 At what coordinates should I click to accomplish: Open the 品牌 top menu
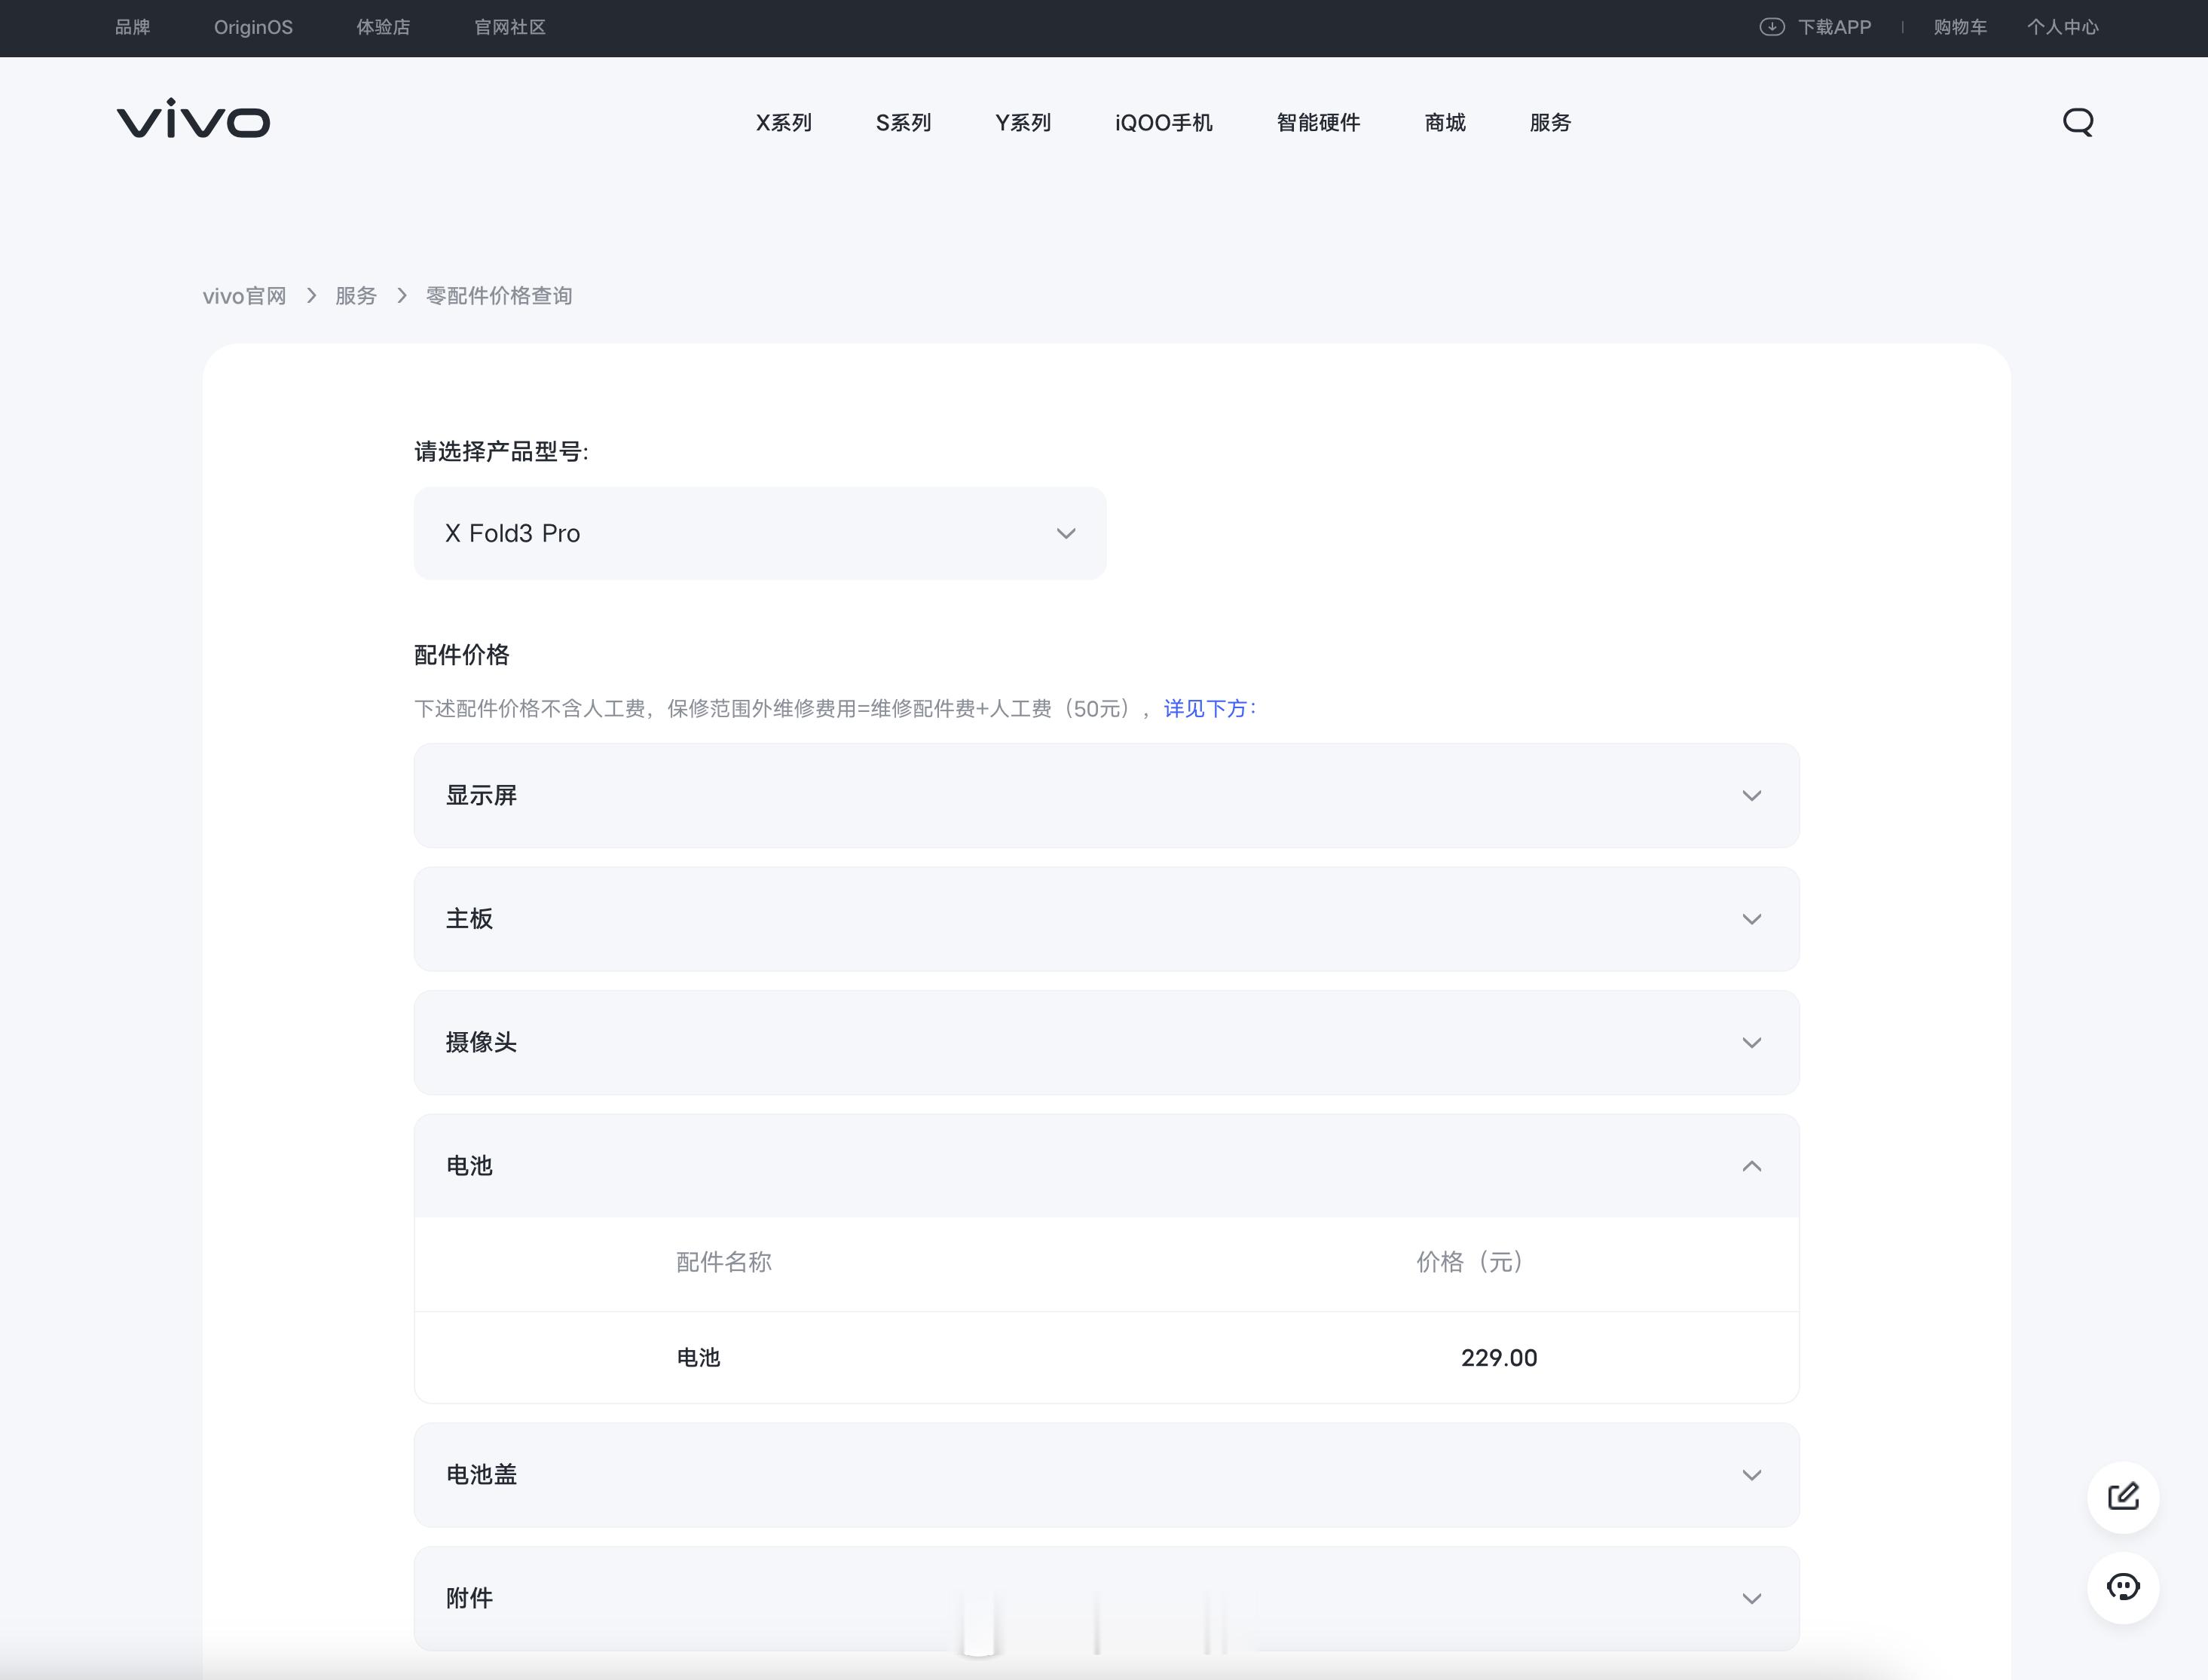pos(133,27)
